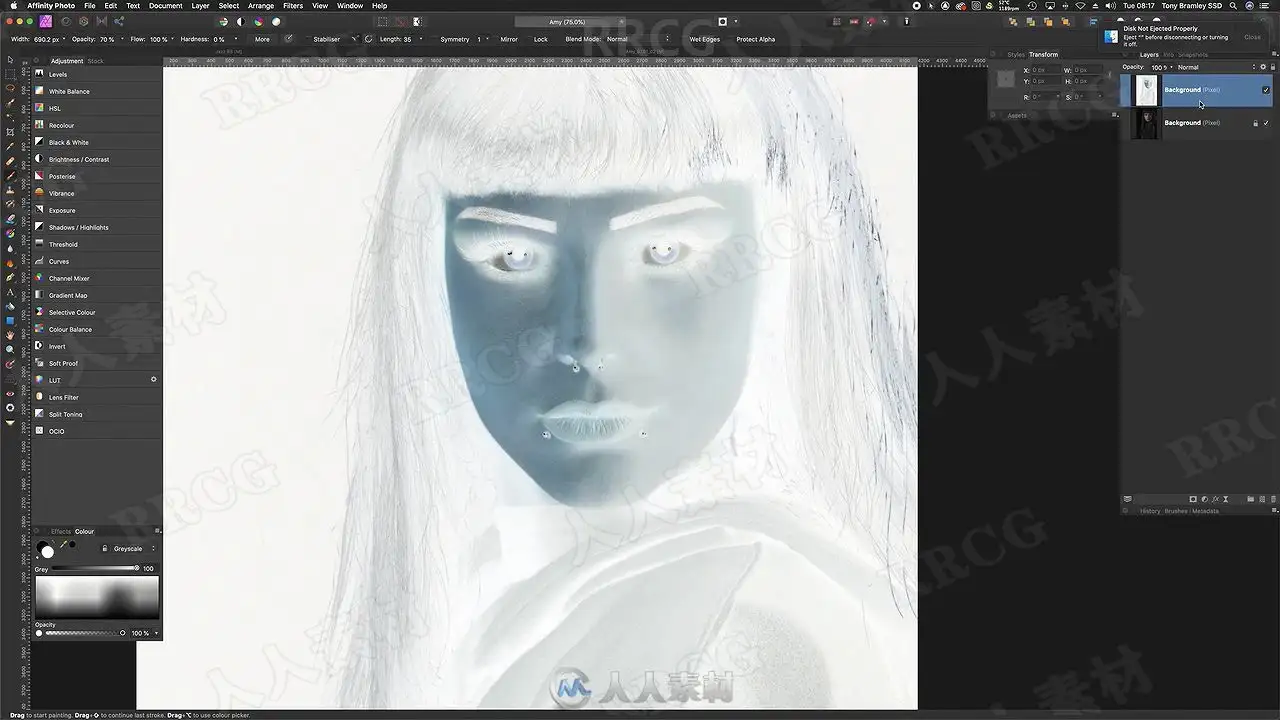Apply Auto Levels from toolbar
This screenshot has height=720, width=1280.
point(223,21)
